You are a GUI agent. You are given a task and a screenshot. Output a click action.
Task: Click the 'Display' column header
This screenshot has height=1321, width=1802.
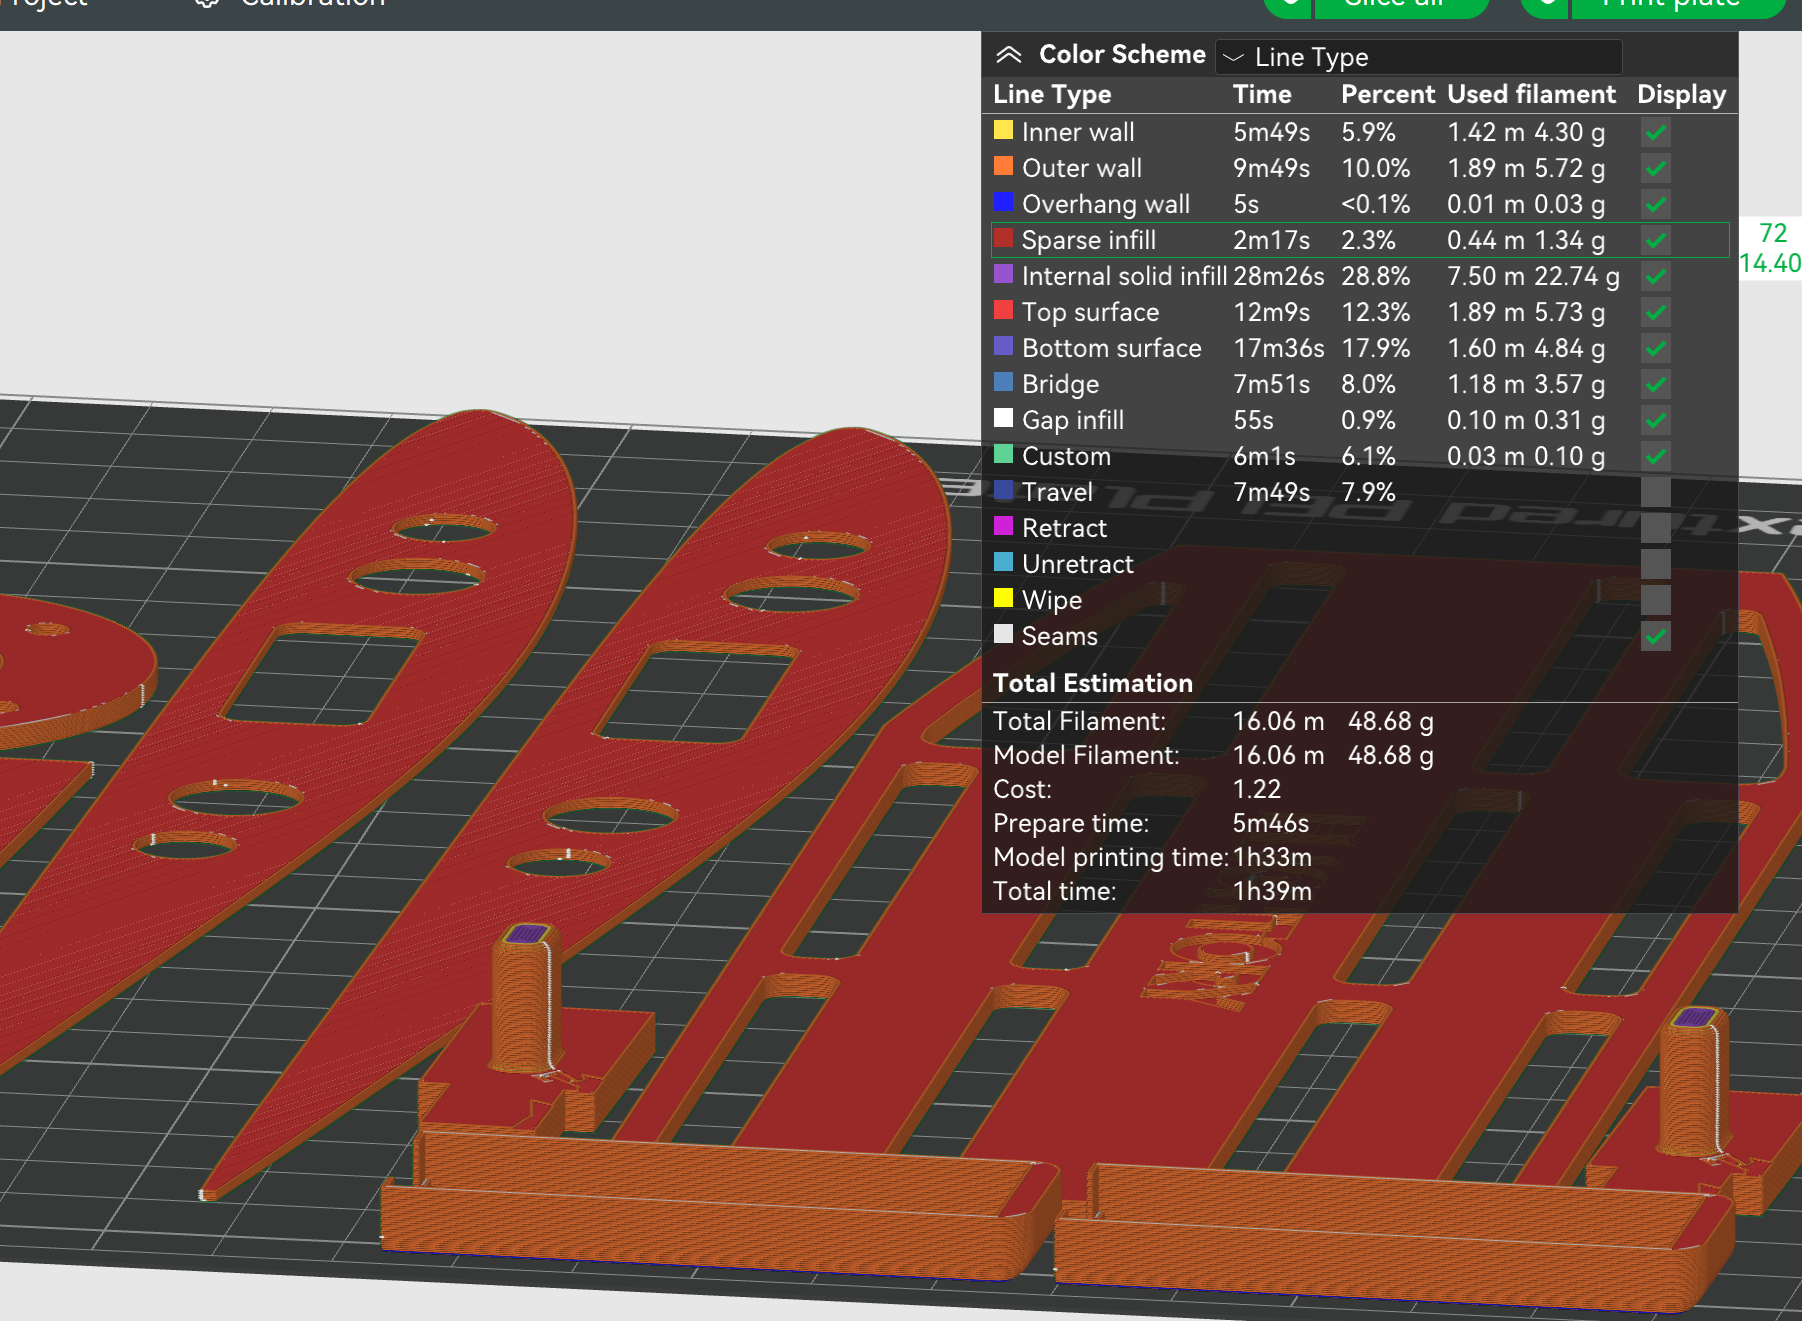point(1682,95)
